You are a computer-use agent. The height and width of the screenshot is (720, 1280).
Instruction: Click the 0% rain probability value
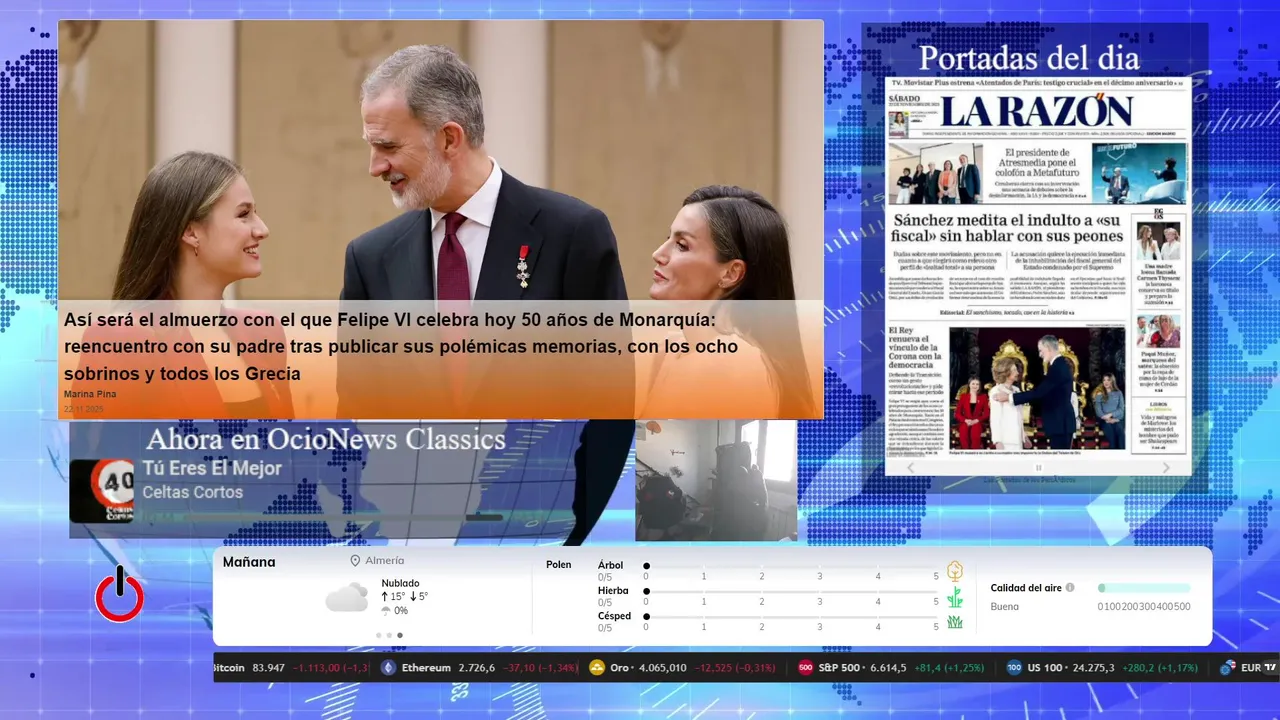(x=401, y=610)
